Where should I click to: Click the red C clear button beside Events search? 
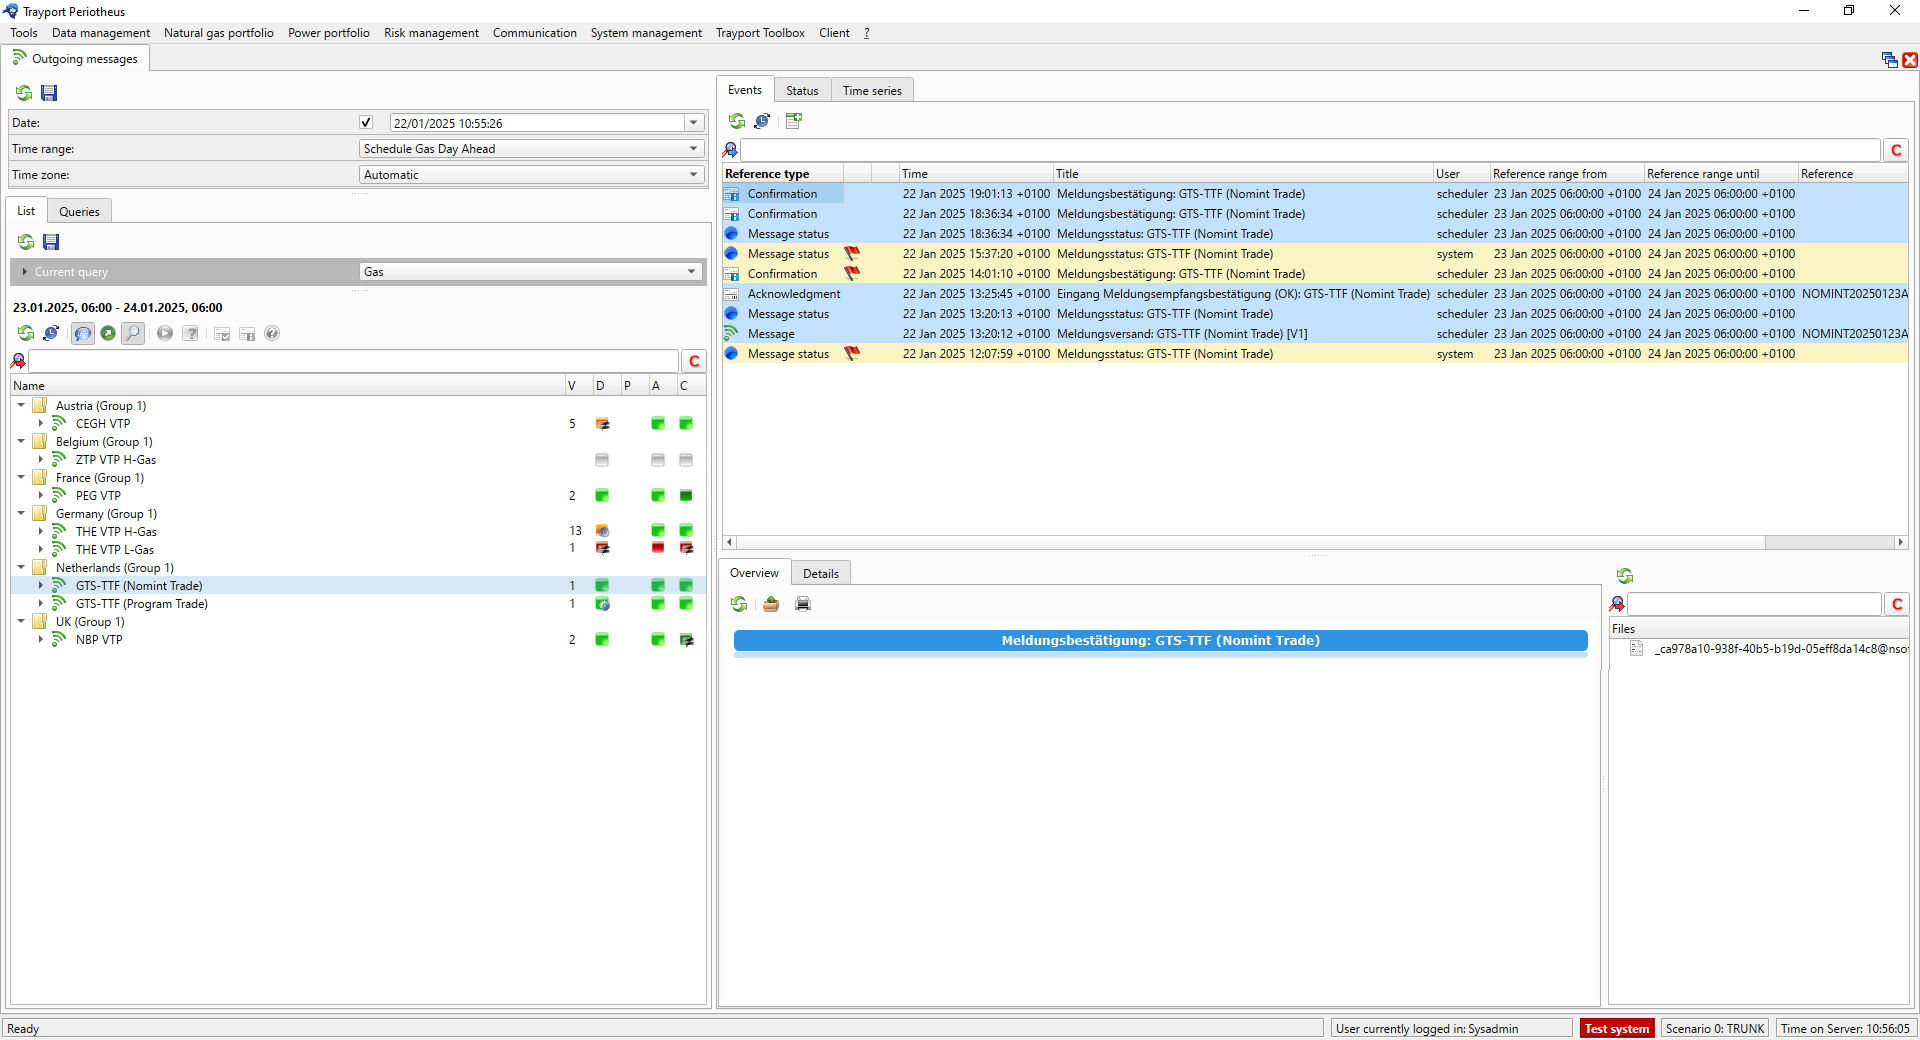1896,150
